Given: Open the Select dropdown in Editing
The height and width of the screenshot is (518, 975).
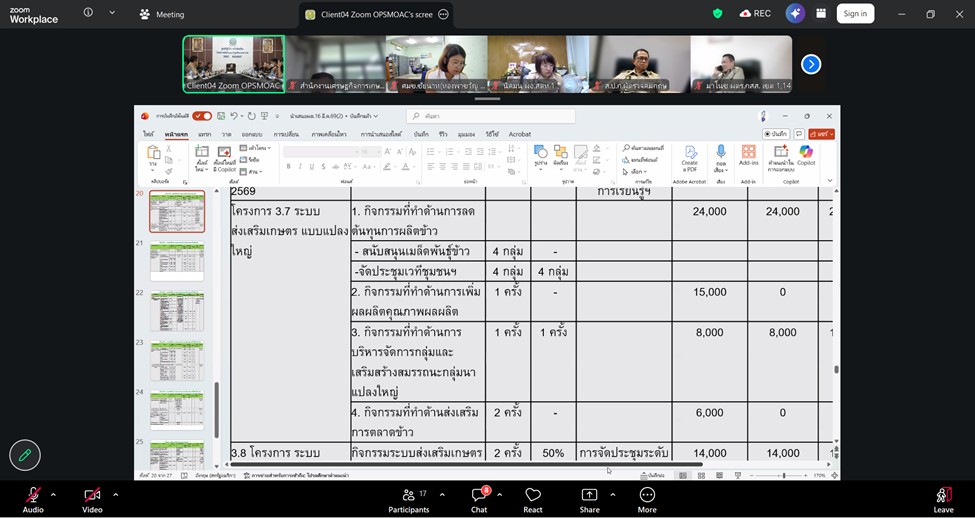Looking at the screenshot, I should 635,171.
